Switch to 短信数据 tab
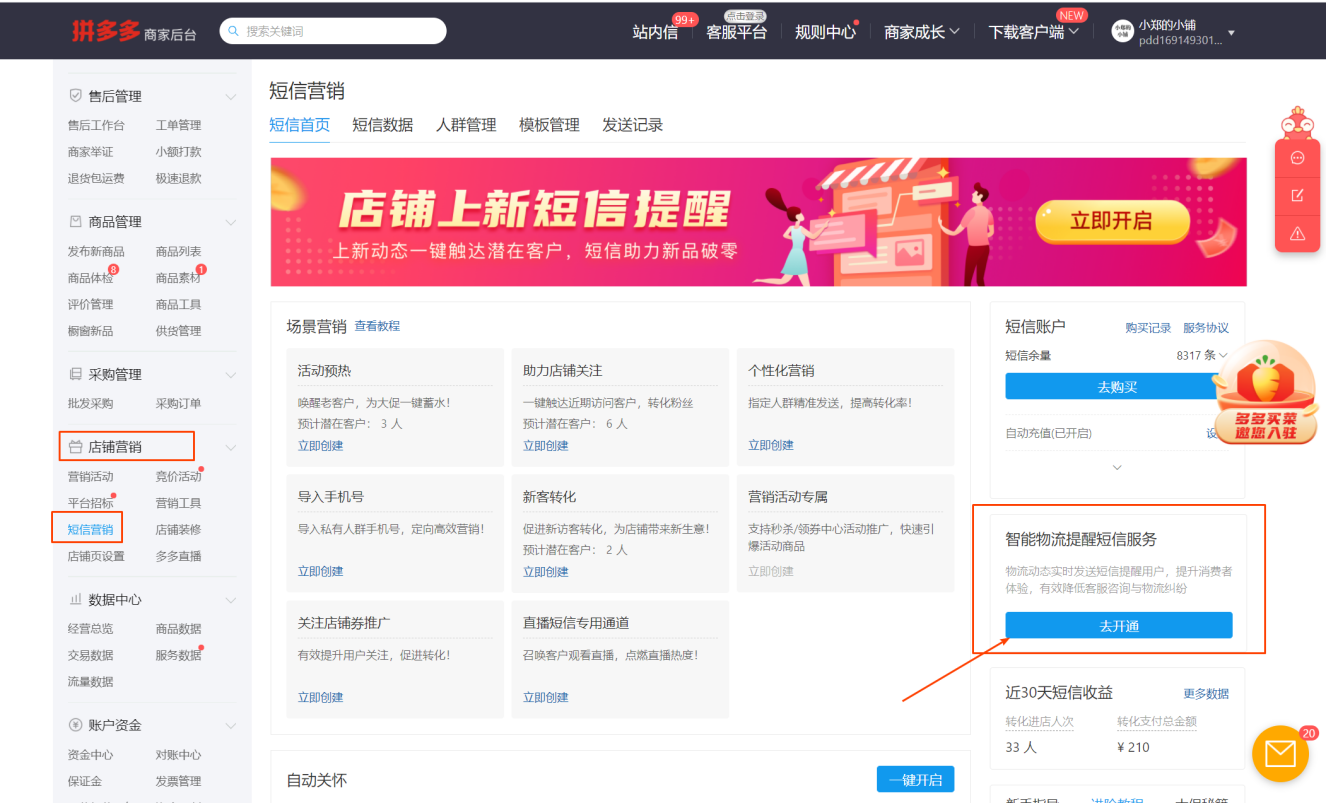The height and width of the screenshot is (803, 1326). pyautogui.click(x=382, y=125)
